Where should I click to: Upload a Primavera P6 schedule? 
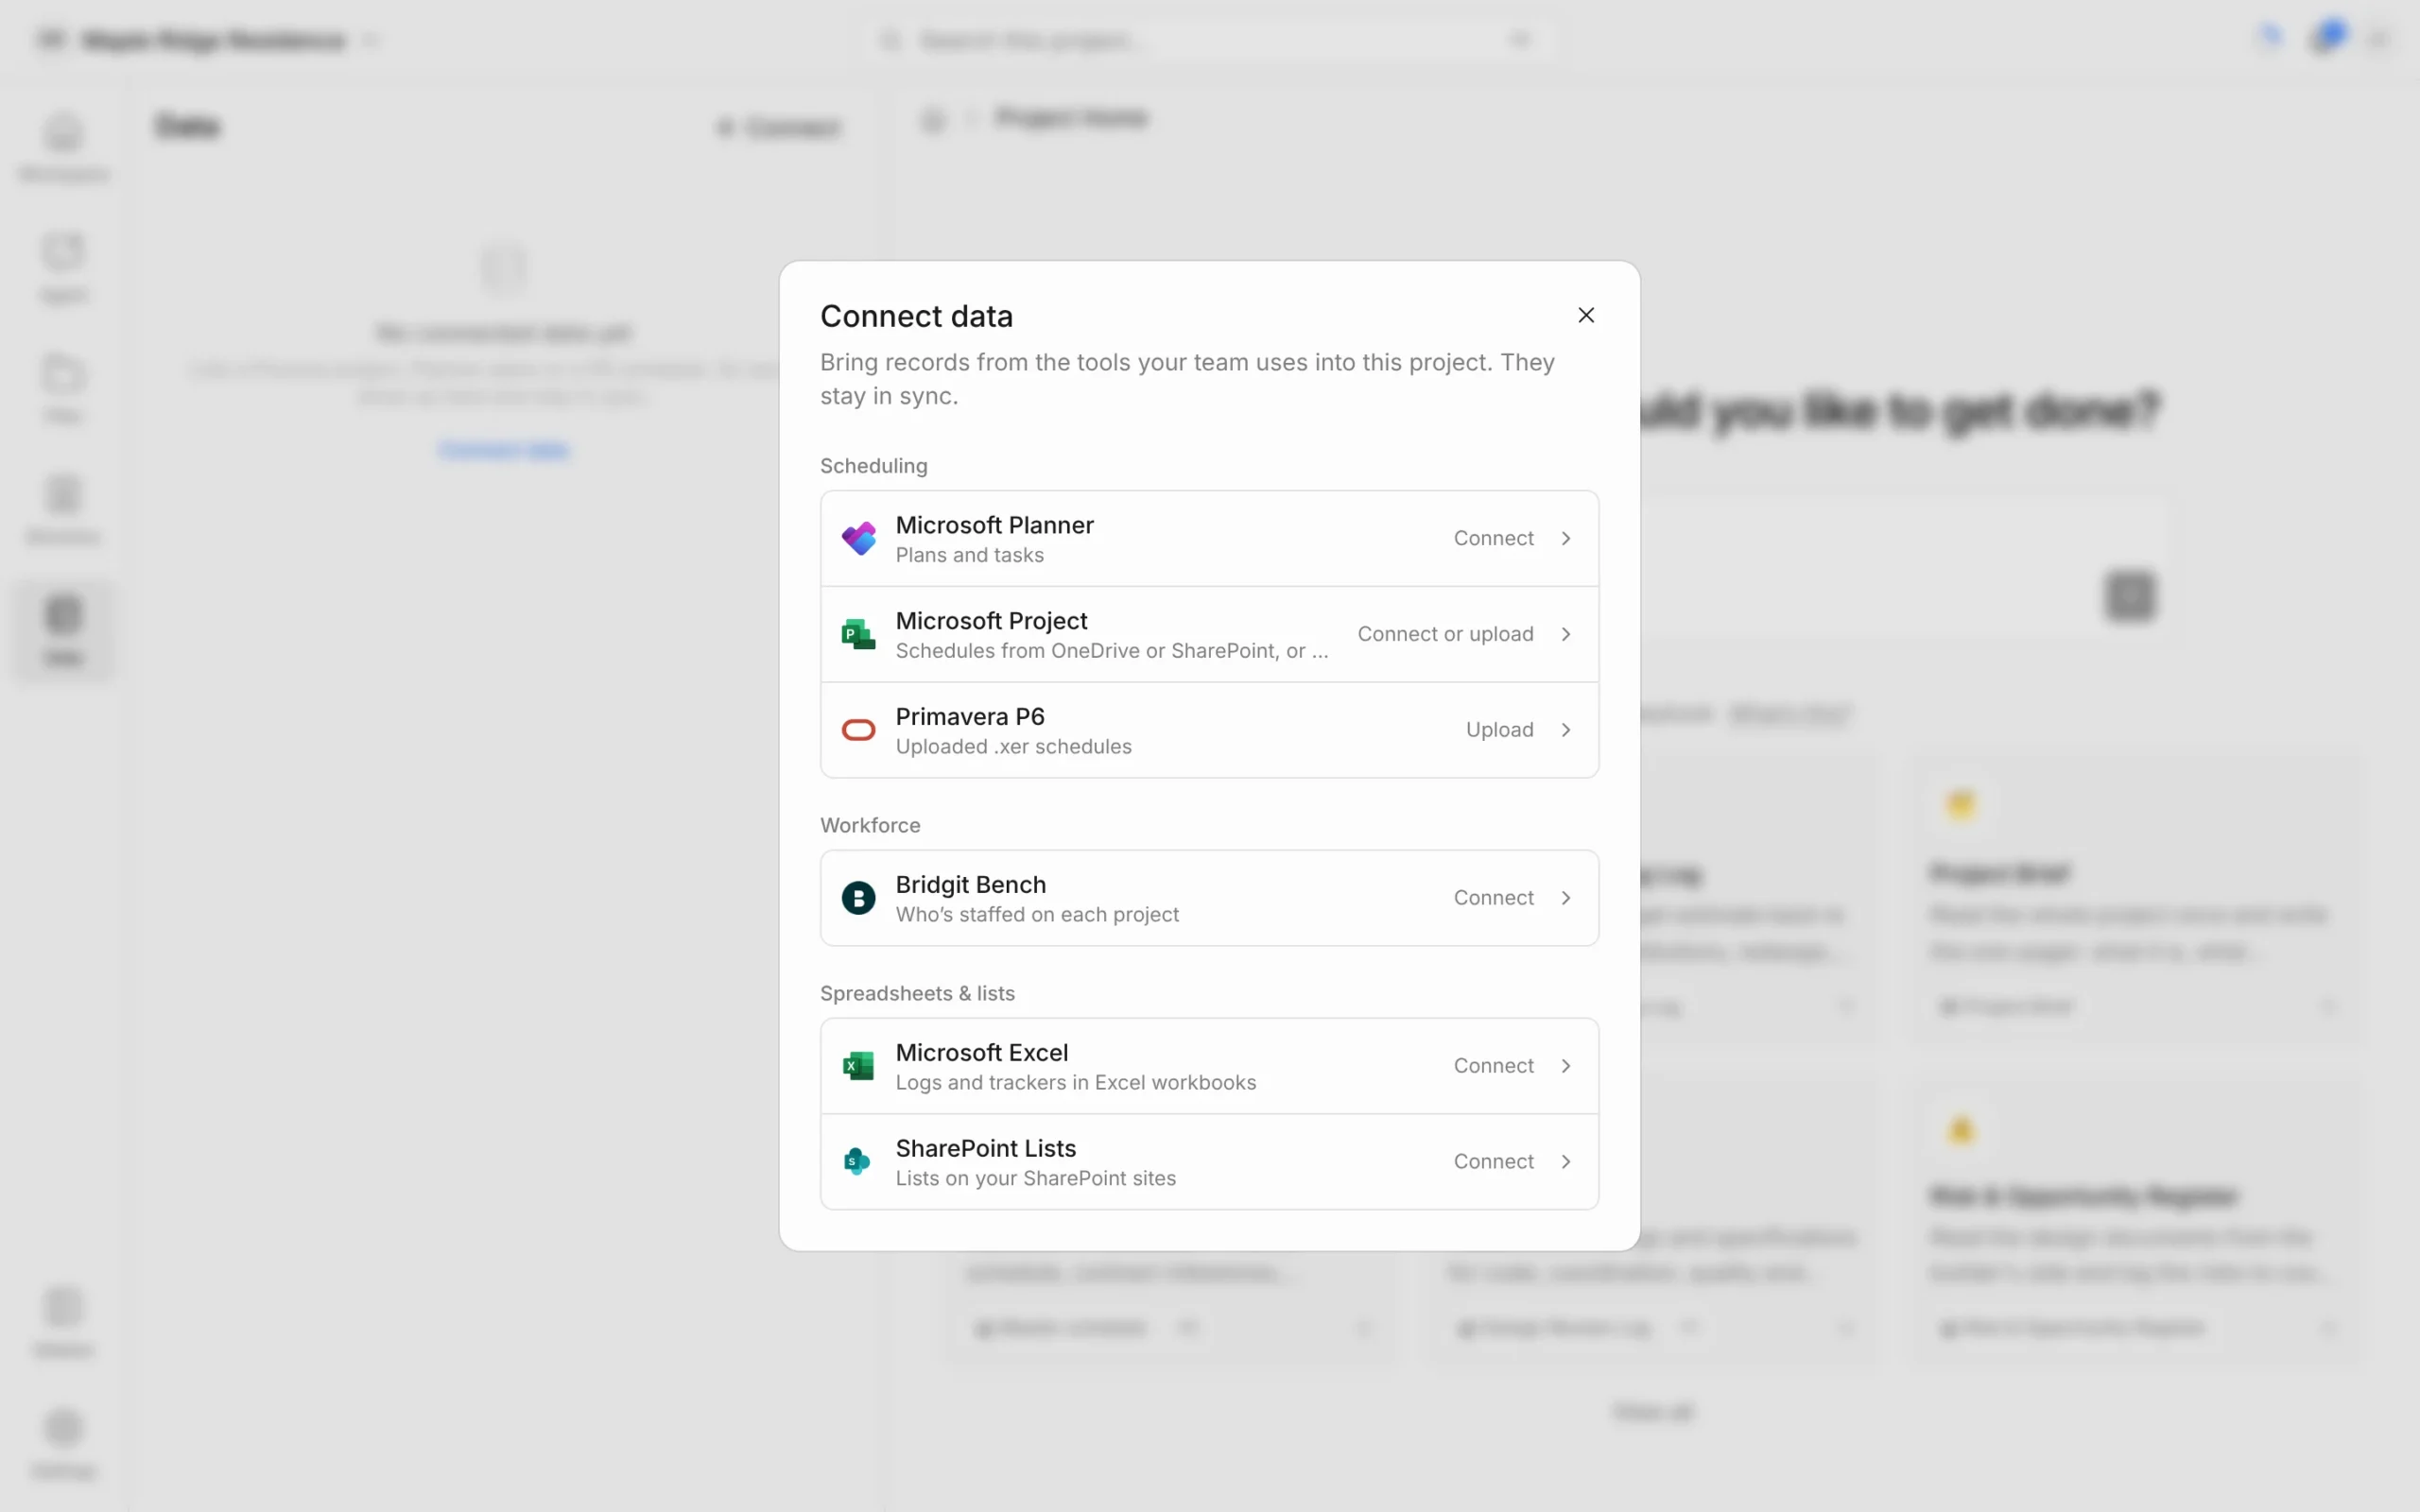click(x=1499, y=730)
